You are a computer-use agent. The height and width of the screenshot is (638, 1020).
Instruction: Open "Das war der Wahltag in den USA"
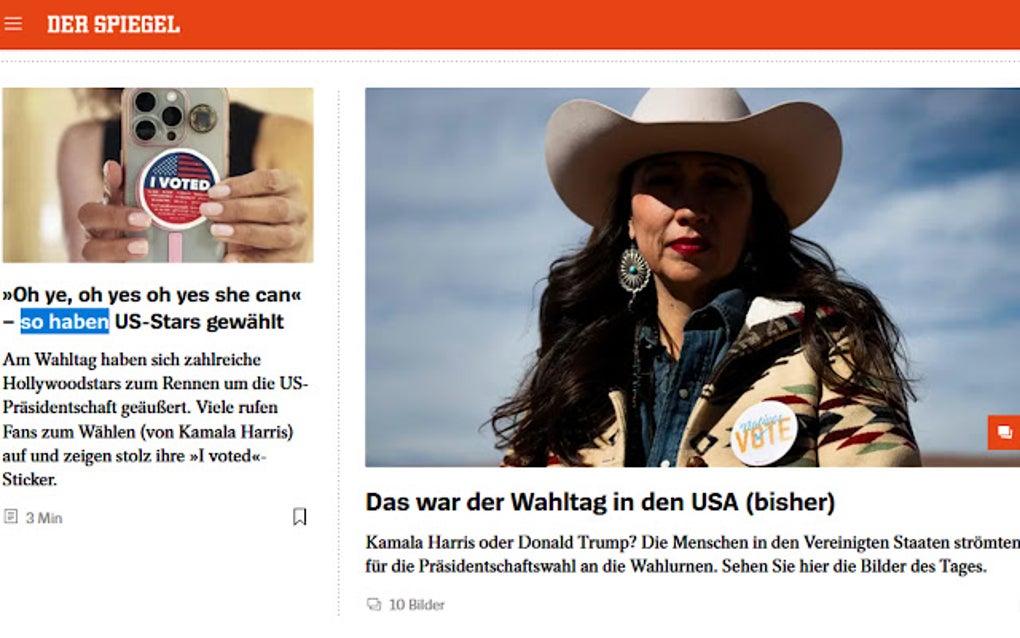pyautogui.click(x=600, y=502)
